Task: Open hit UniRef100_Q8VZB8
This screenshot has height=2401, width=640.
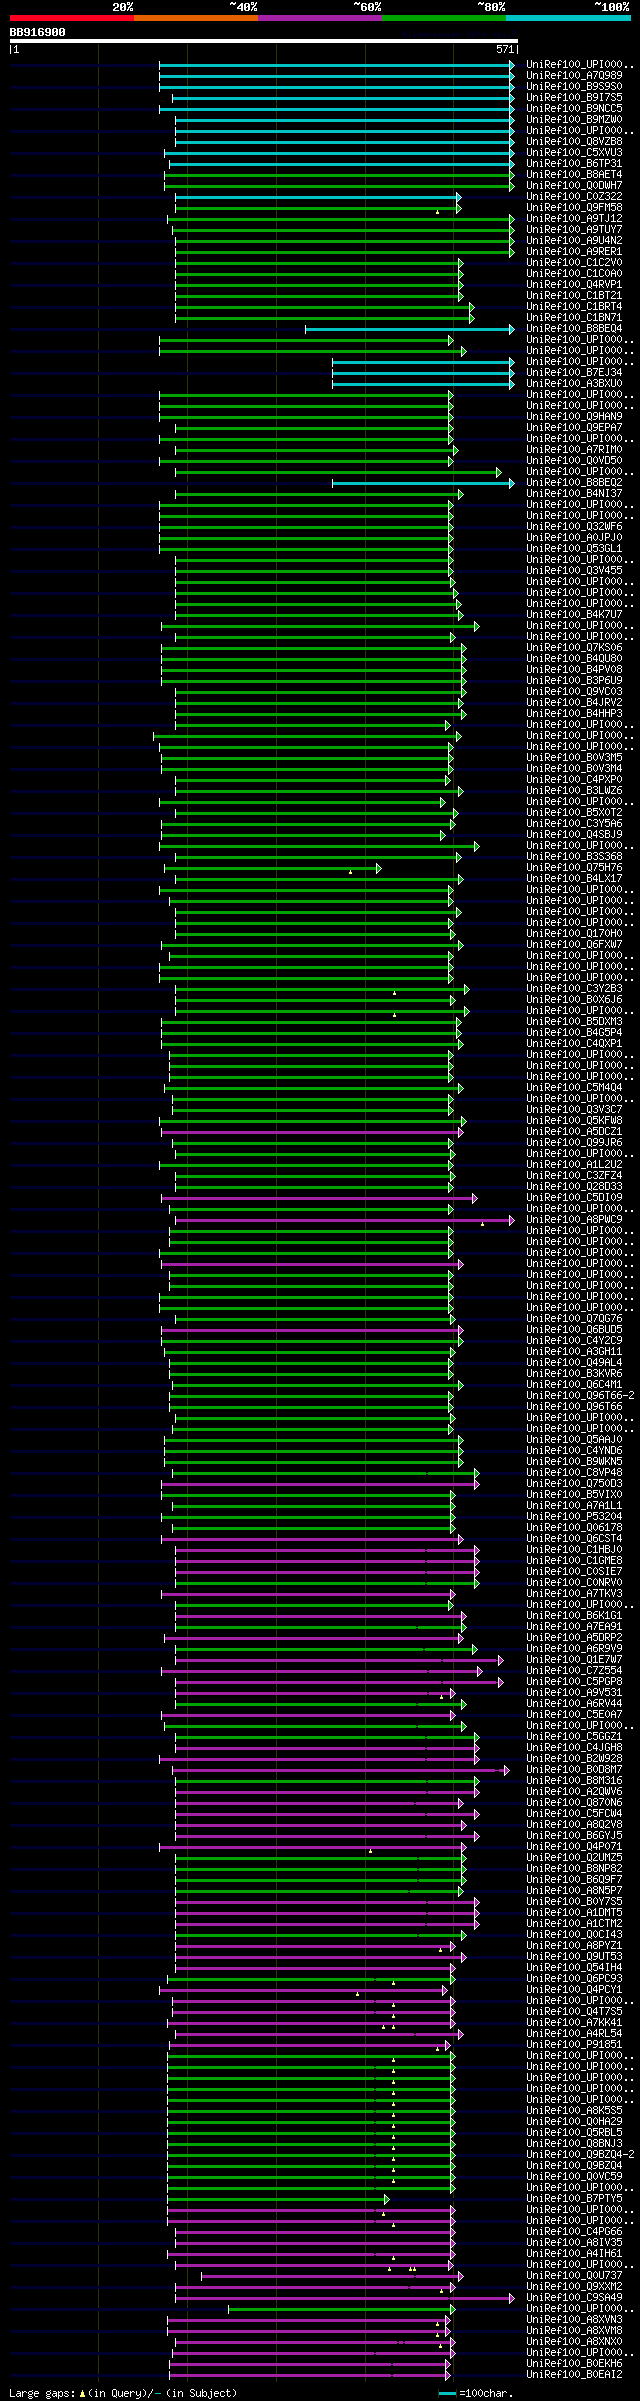Action: [574, 141]
